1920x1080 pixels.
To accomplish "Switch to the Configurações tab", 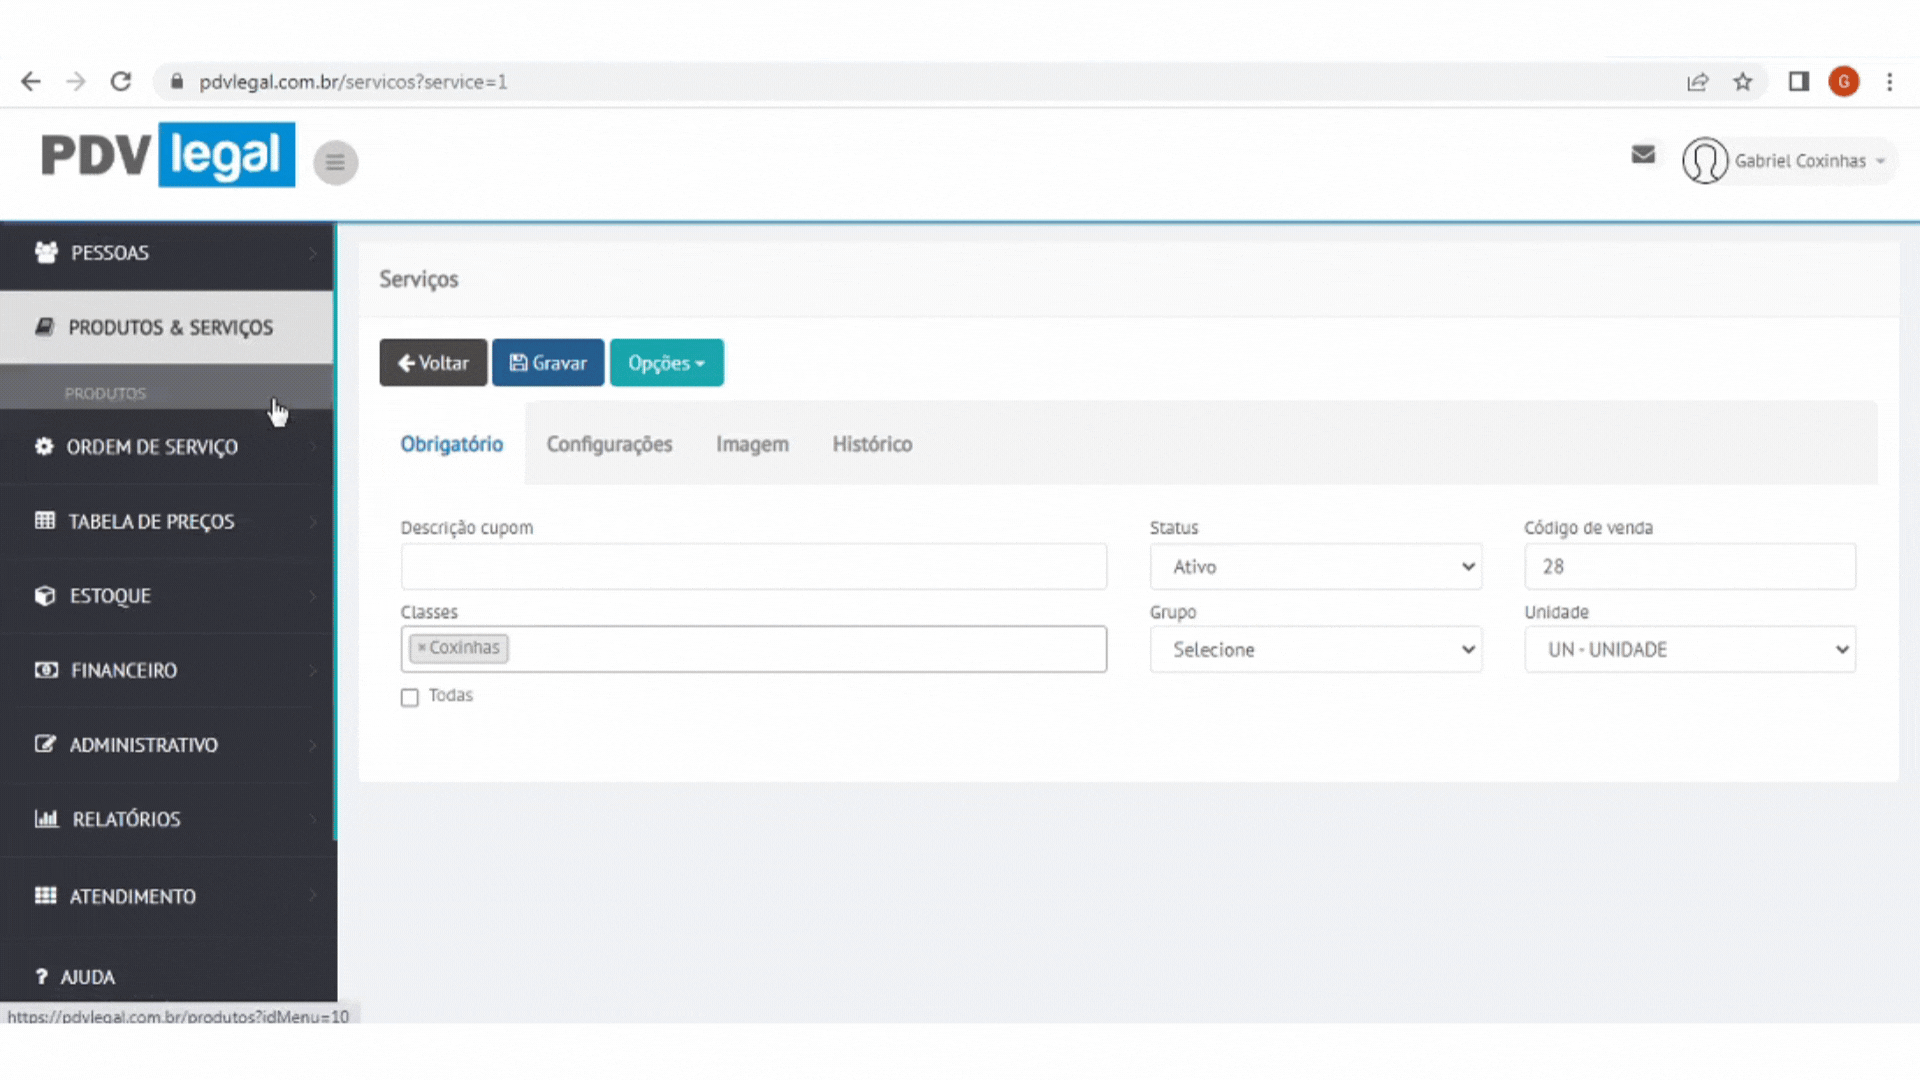I will 609,444.
